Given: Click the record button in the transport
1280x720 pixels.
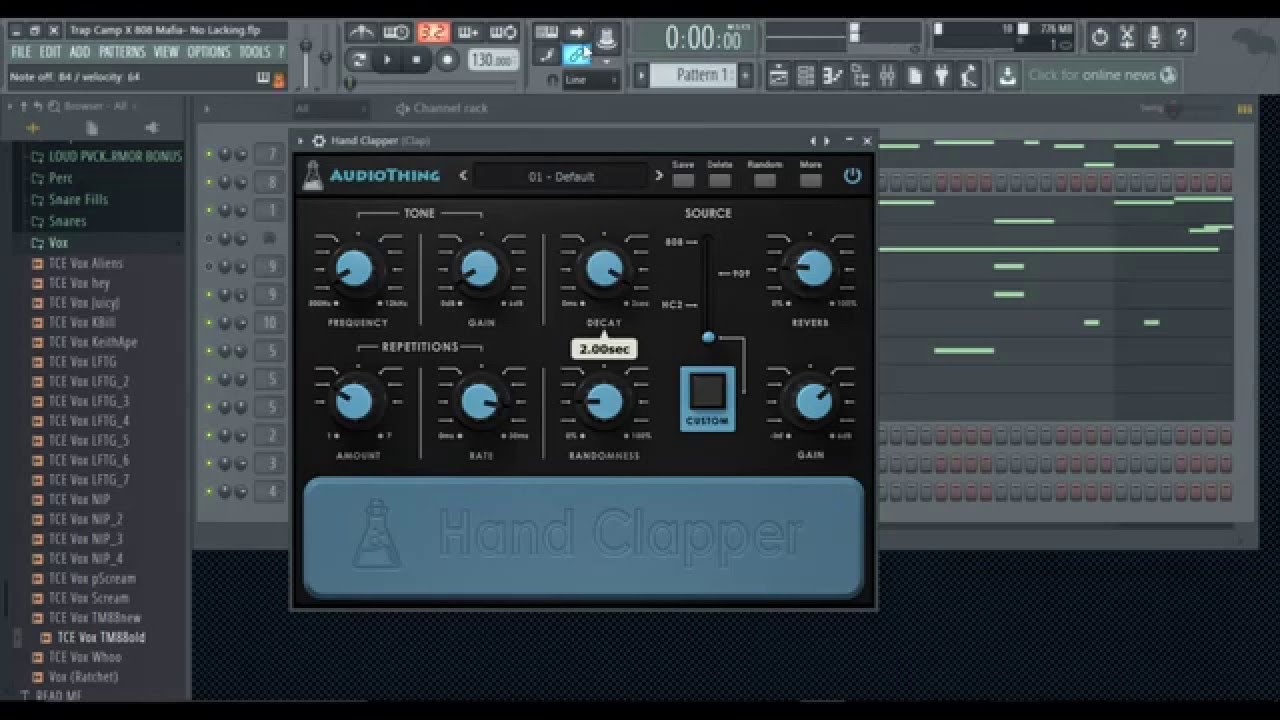Looking at the screenshot, I should pyautogui.click(x=447, y=60).
